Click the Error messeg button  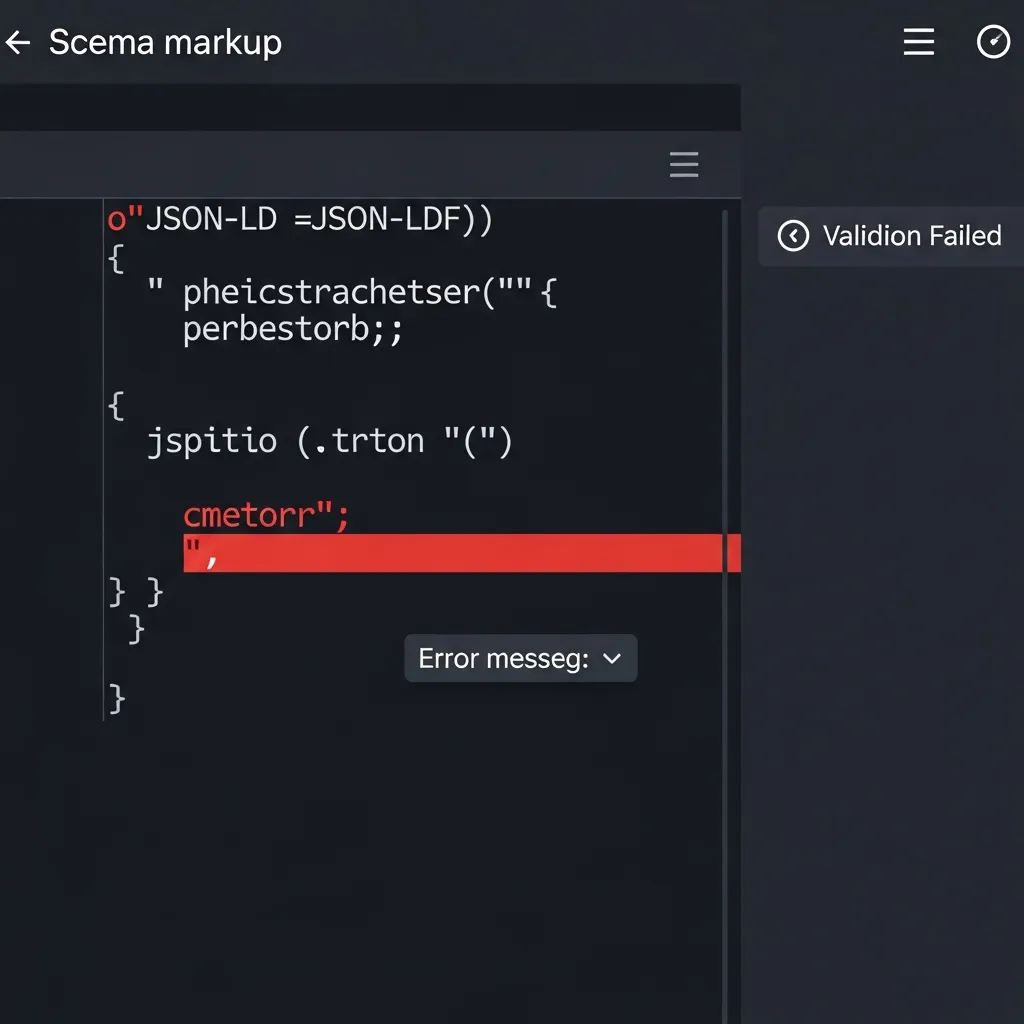coord(520,658)
